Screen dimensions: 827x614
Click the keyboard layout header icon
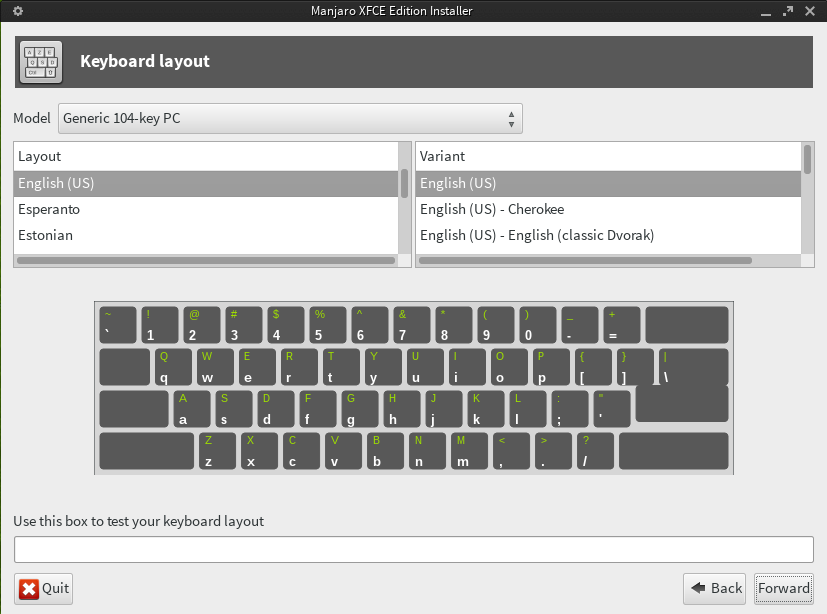41,62
